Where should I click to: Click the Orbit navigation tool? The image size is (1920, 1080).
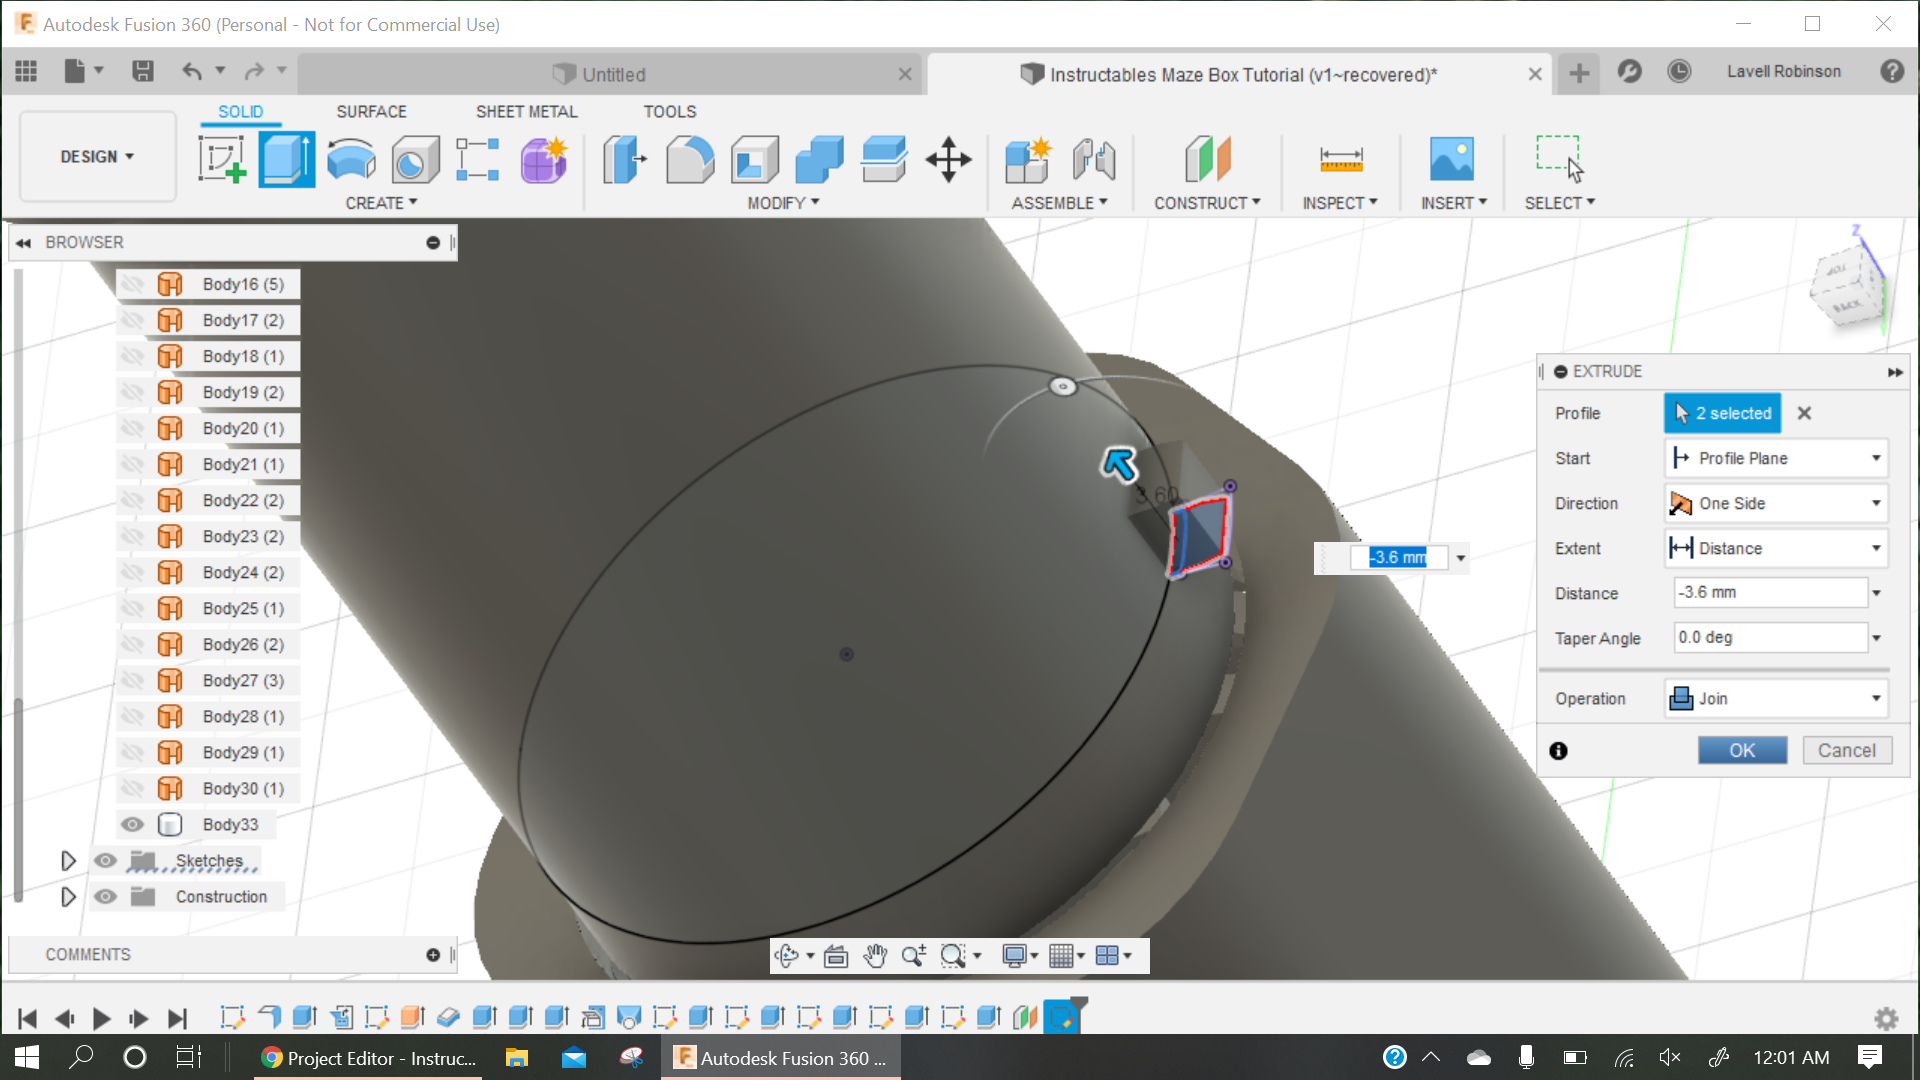787,956
